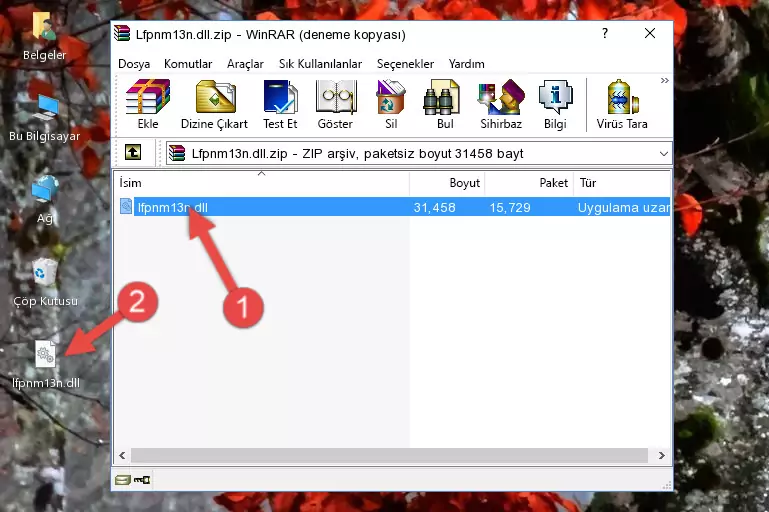Click the horizontal scrollbar left arrow
Viewport: 769px width, 512px height.
click(122, 455)
